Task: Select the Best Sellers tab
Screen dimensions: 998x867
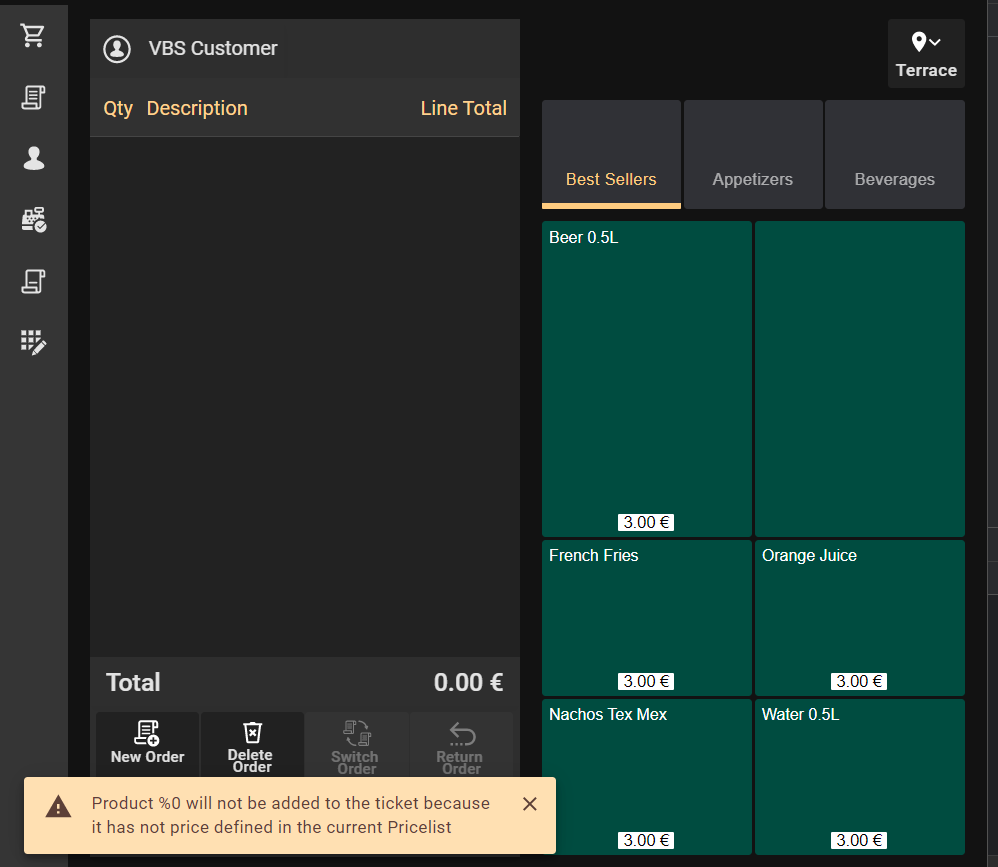Action: tap(611, 155)
